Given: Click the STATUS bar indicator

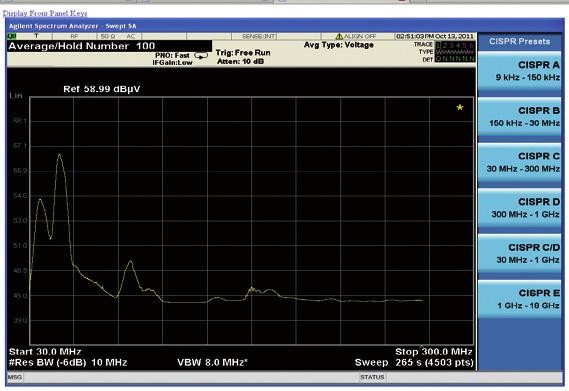Looking at the screenshot, I should (372, 377).
